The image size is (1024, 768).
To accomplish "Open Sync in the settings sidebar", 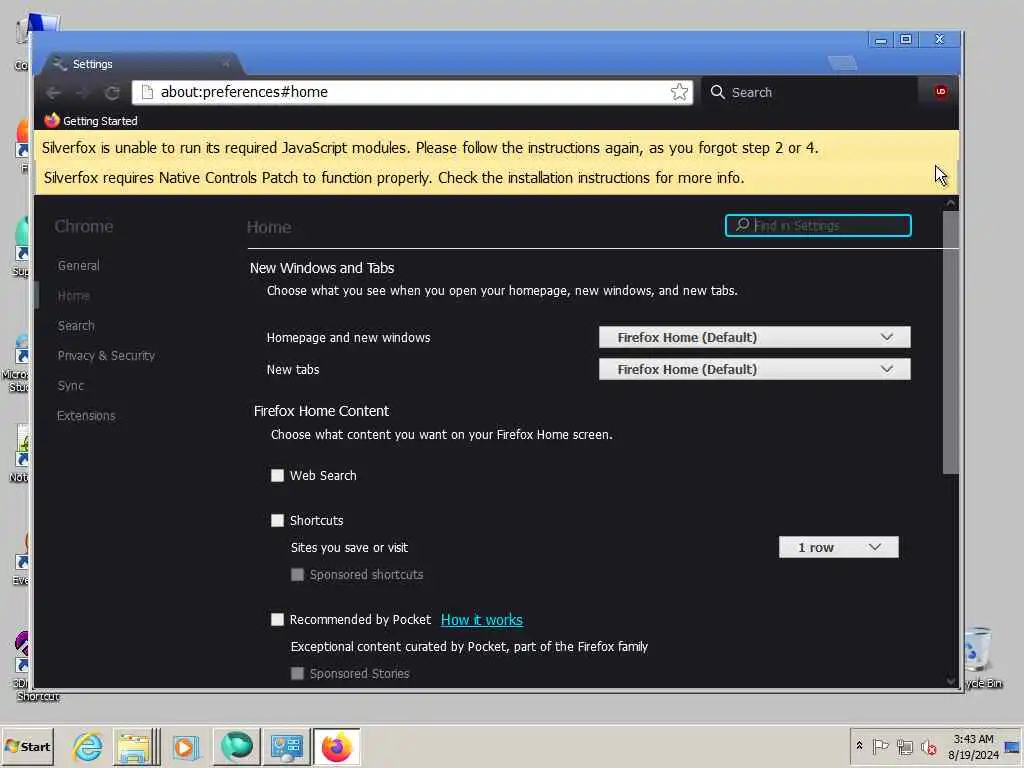I will click(x=71, y=386).
